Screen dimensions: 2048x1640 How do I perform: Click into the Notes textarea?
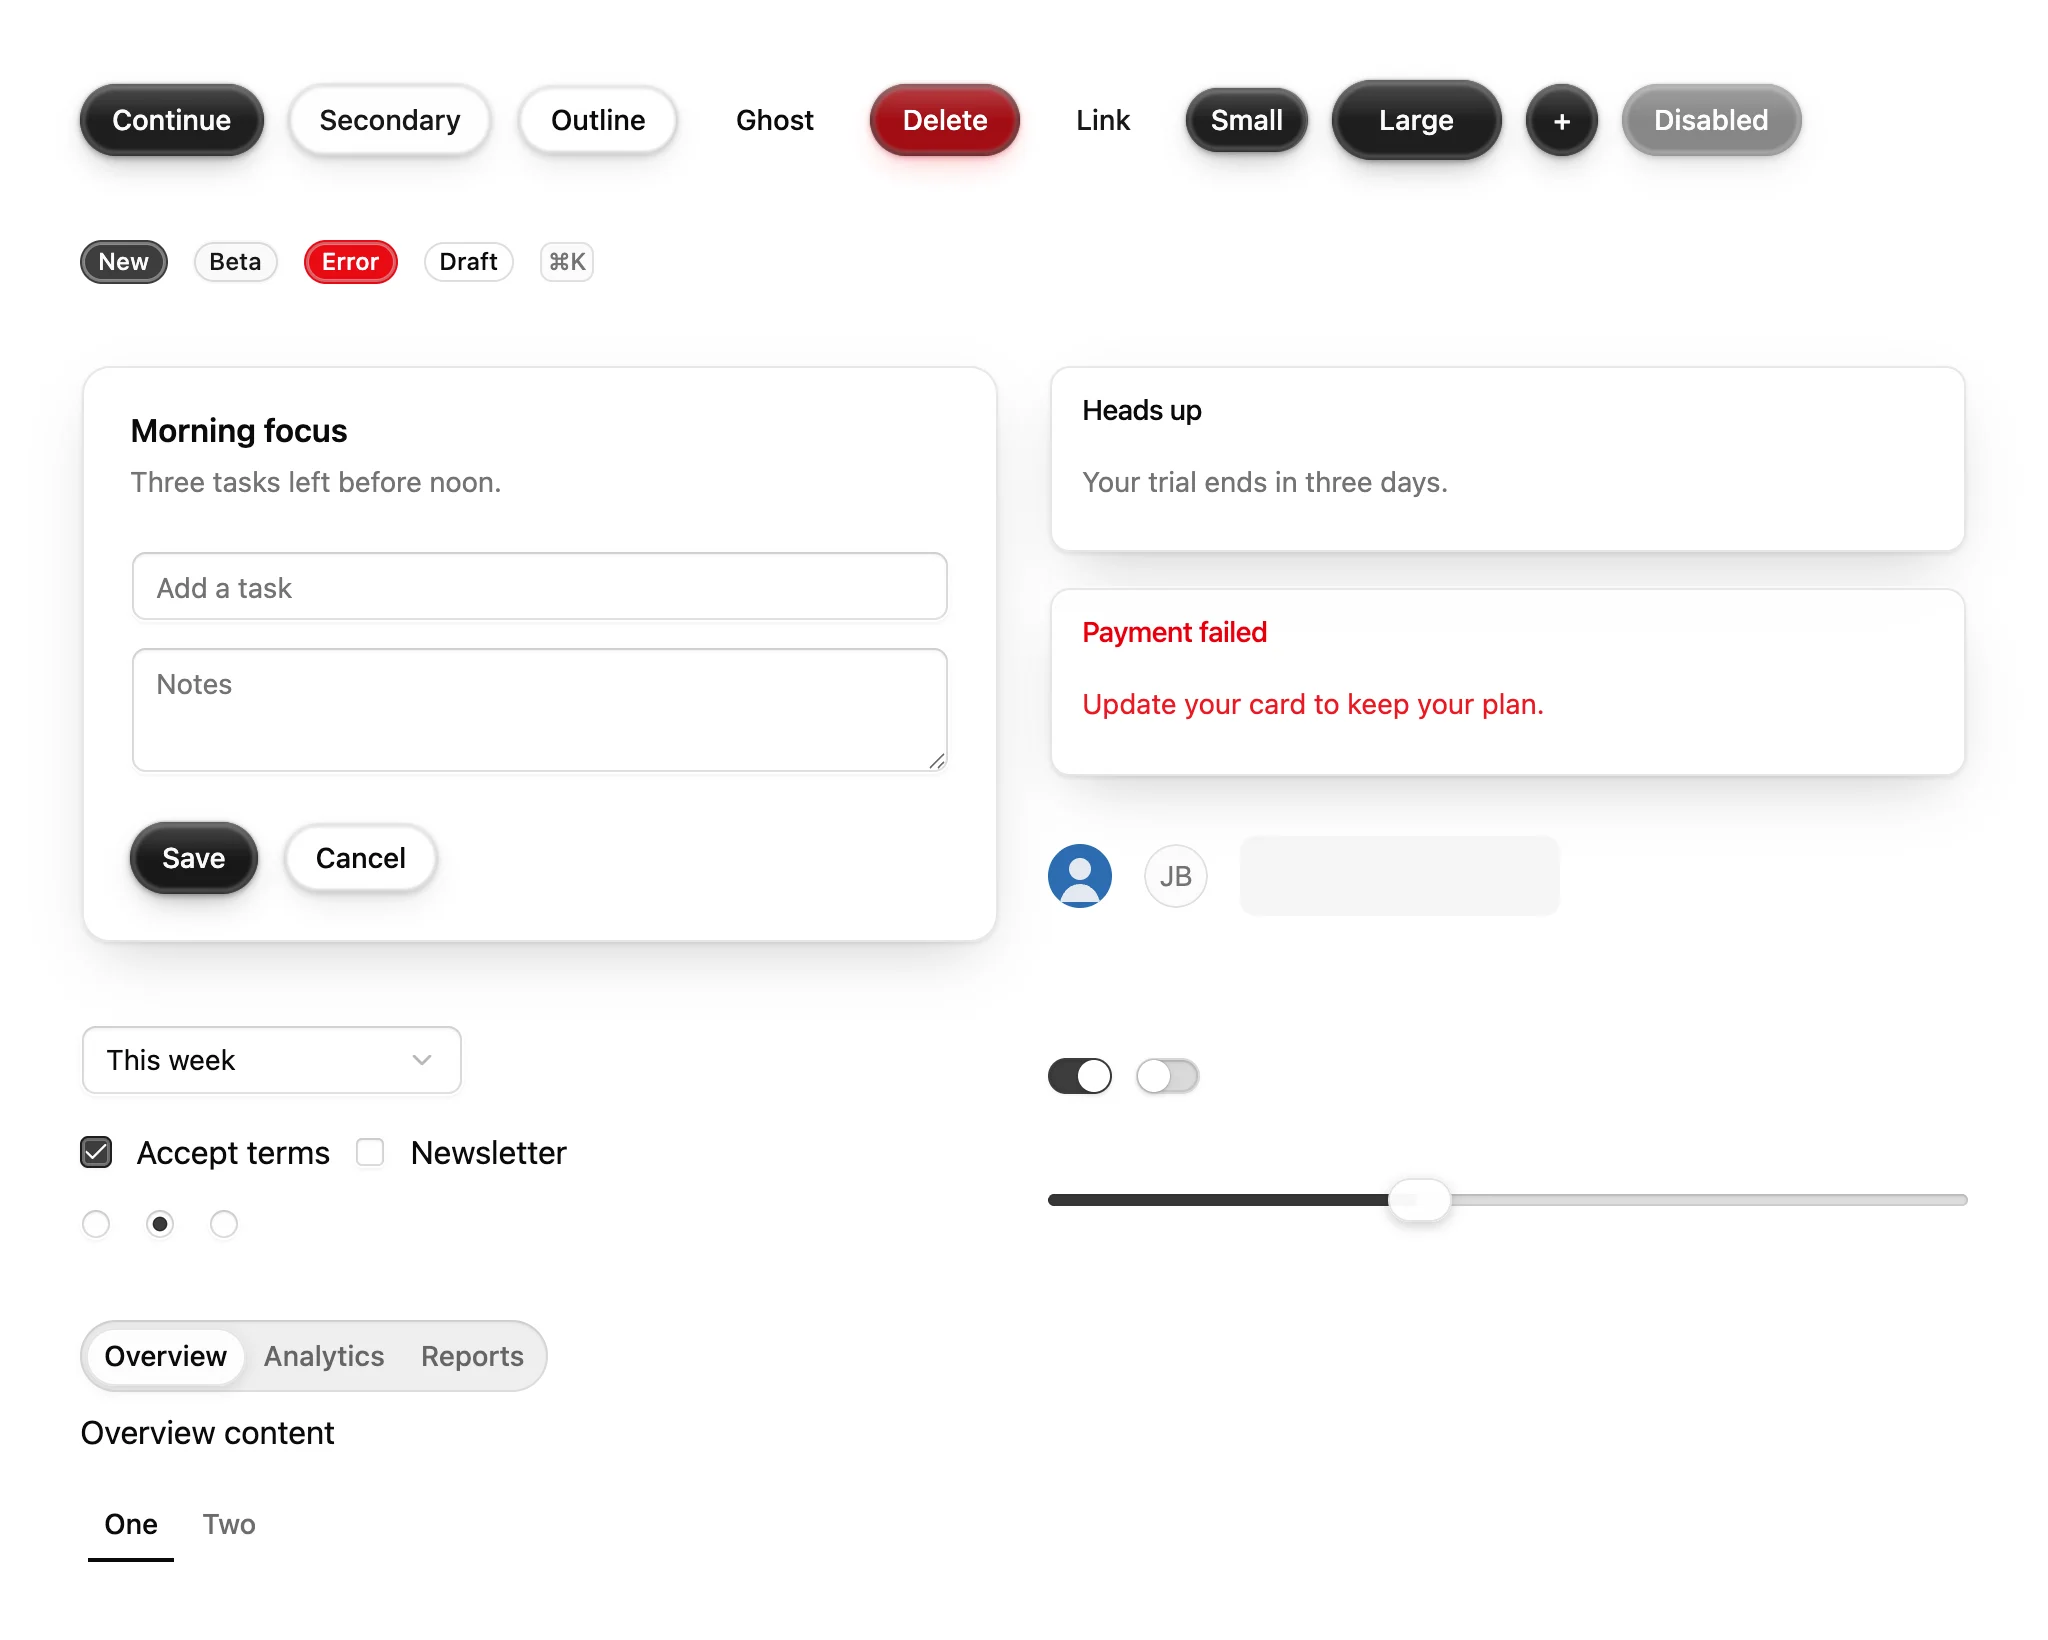tap(540, 710)
